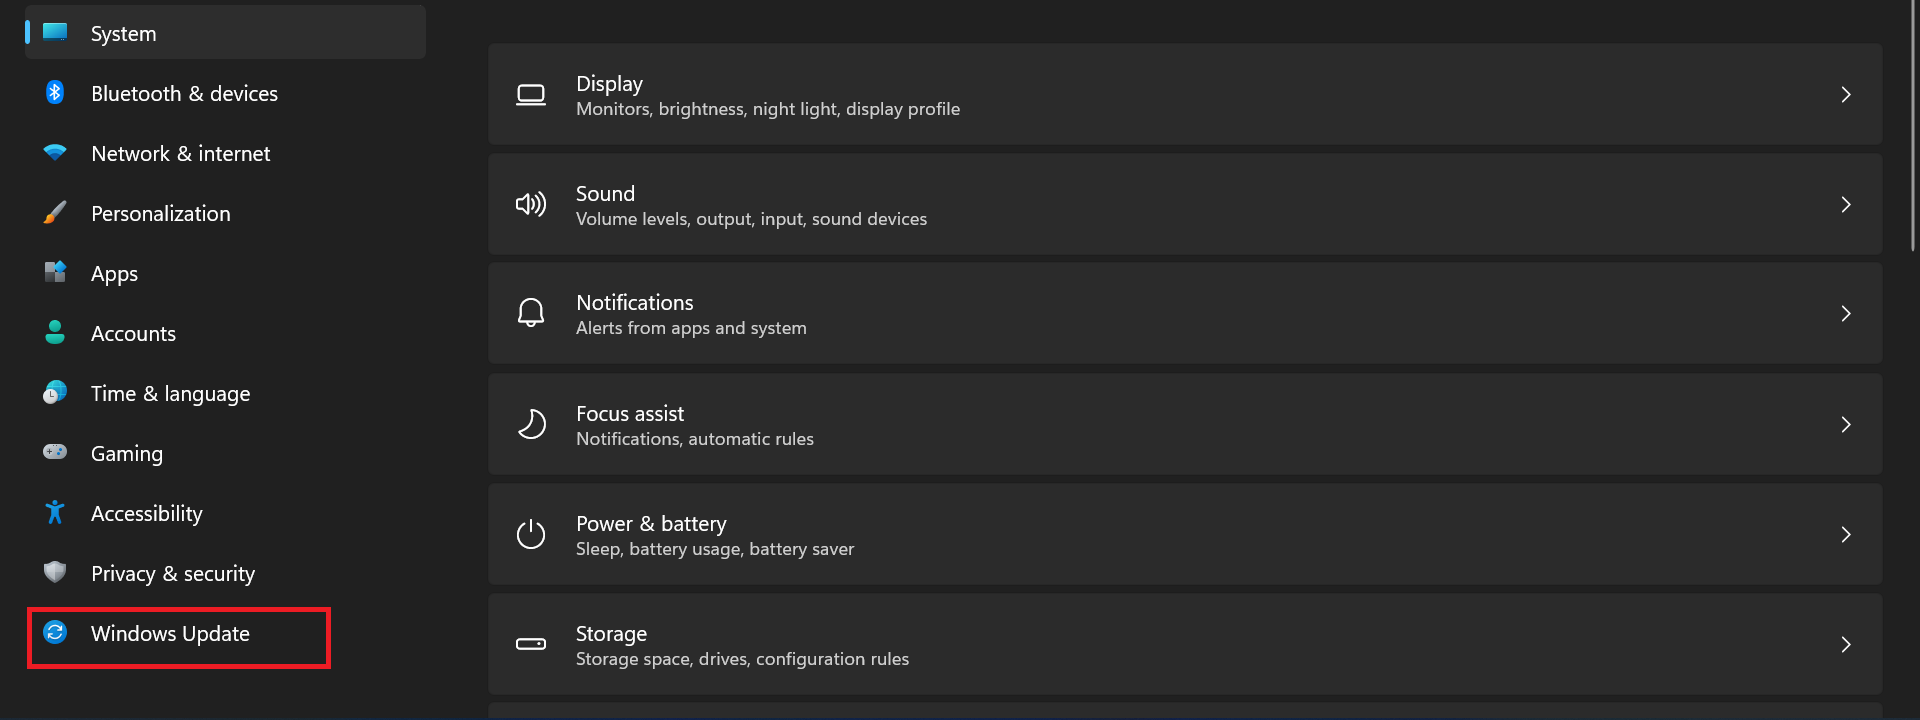Viewport: 1920px width, 720px height.
Task: Click the Network wifi icon
Action: tap(55, 153)
